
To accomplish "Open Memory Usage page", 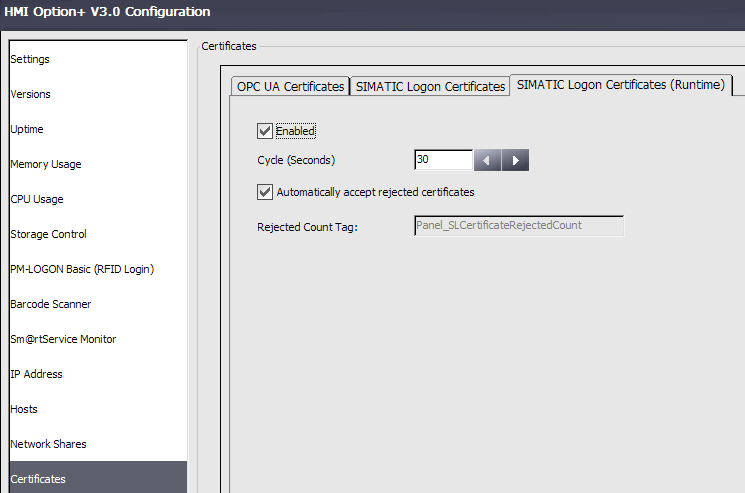I will click(46, 164).
